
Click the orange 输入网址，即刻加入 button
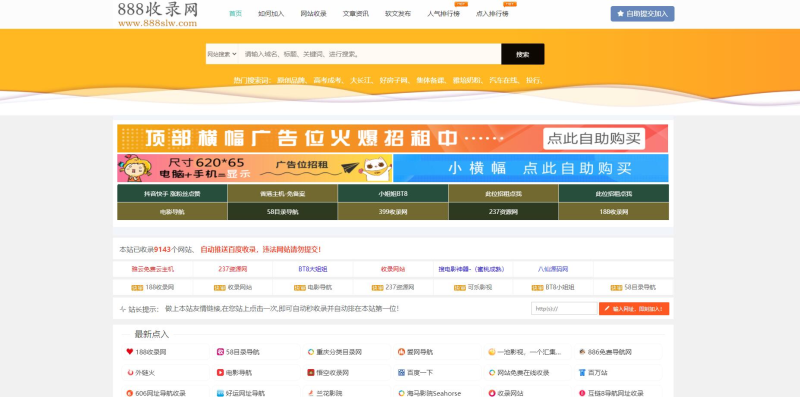[634, 309]
